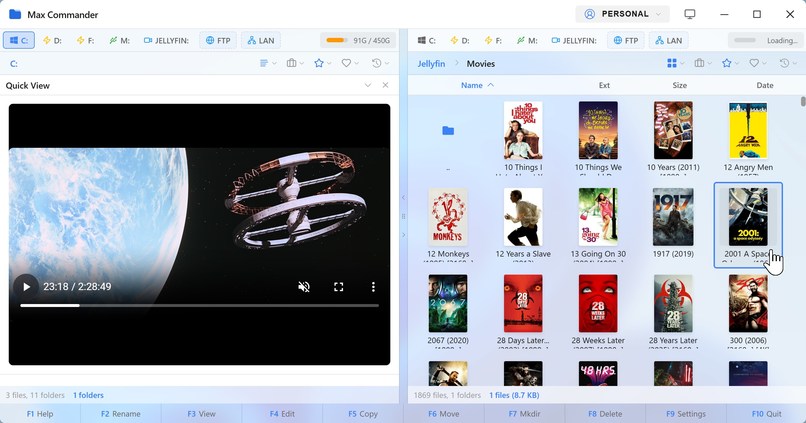Click the monitor display icon in title bar

(x=690, y=14)
